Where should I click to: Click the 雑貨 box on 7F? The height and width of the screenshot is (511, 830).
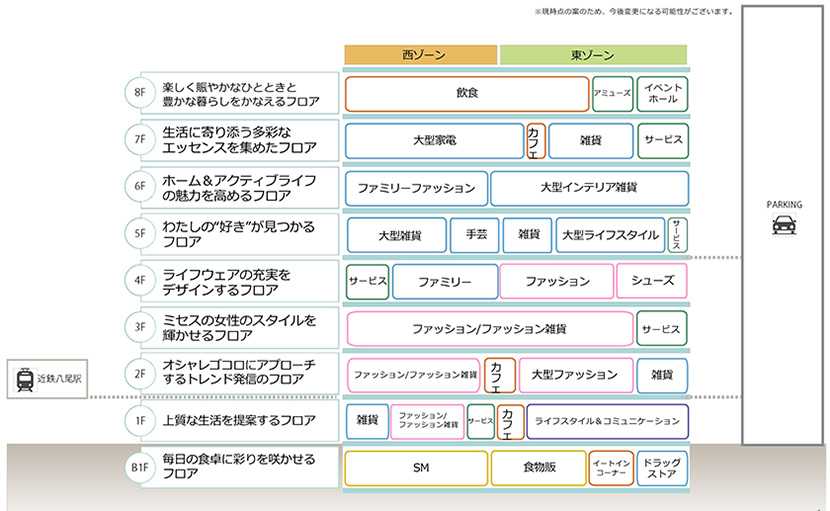(x=591, y=140)
